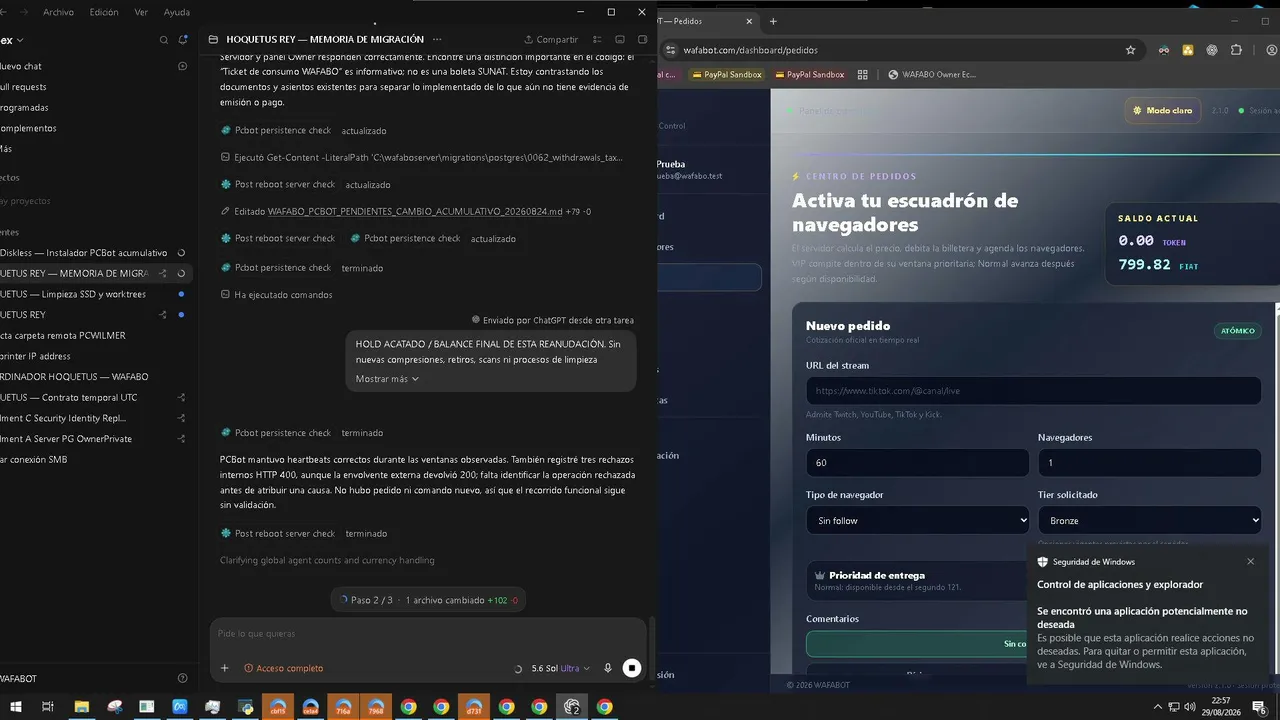The height and width of the screenshot is (720, 1280).
Task: Open bookmark groups grid icon
Action: tap(863, 74)
